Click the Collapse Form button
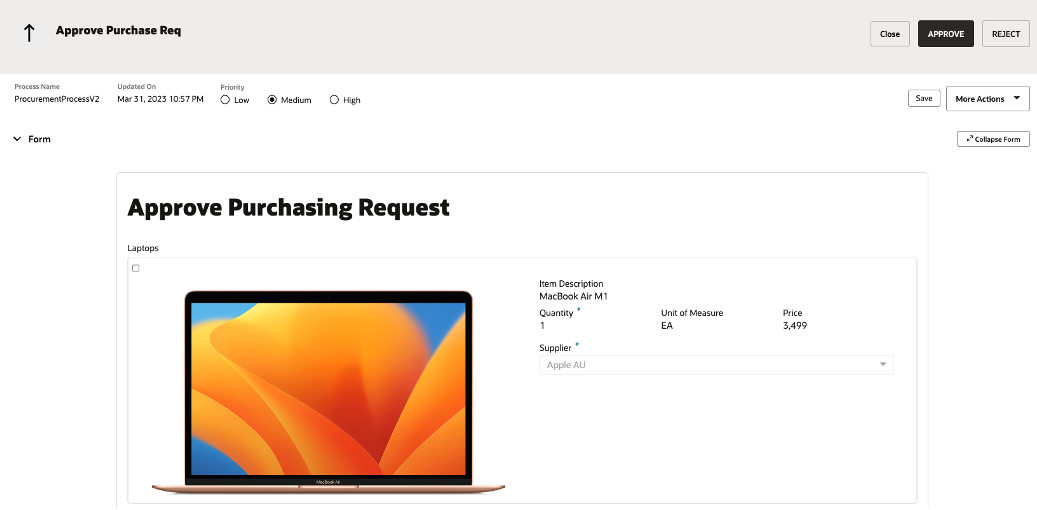 click(x=993, y=139)
